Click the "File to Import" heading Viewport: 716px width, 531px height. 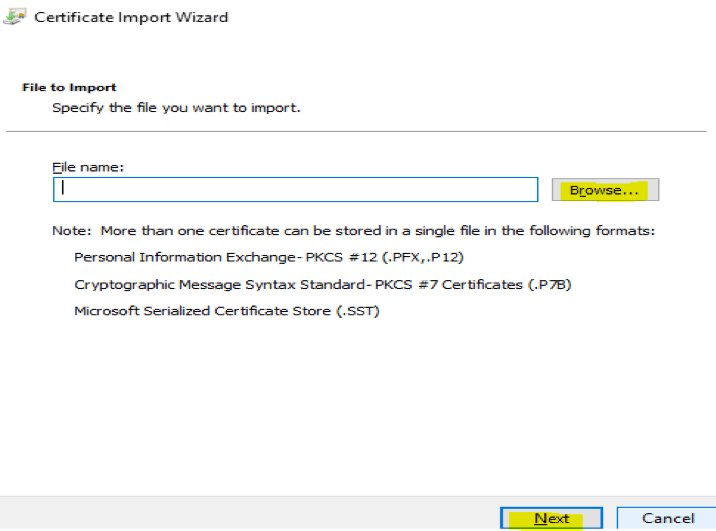(x=69, y=87)
